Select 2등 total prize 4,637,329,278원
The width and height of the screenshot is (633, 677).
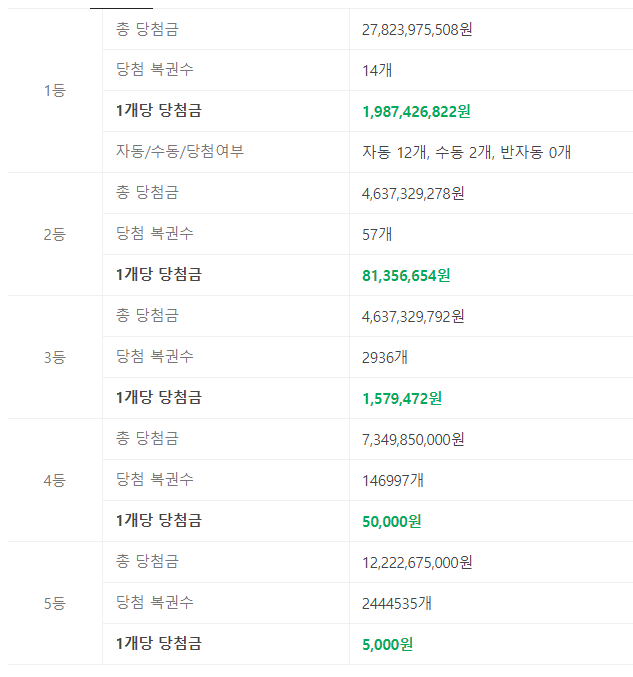coord(413,193)
